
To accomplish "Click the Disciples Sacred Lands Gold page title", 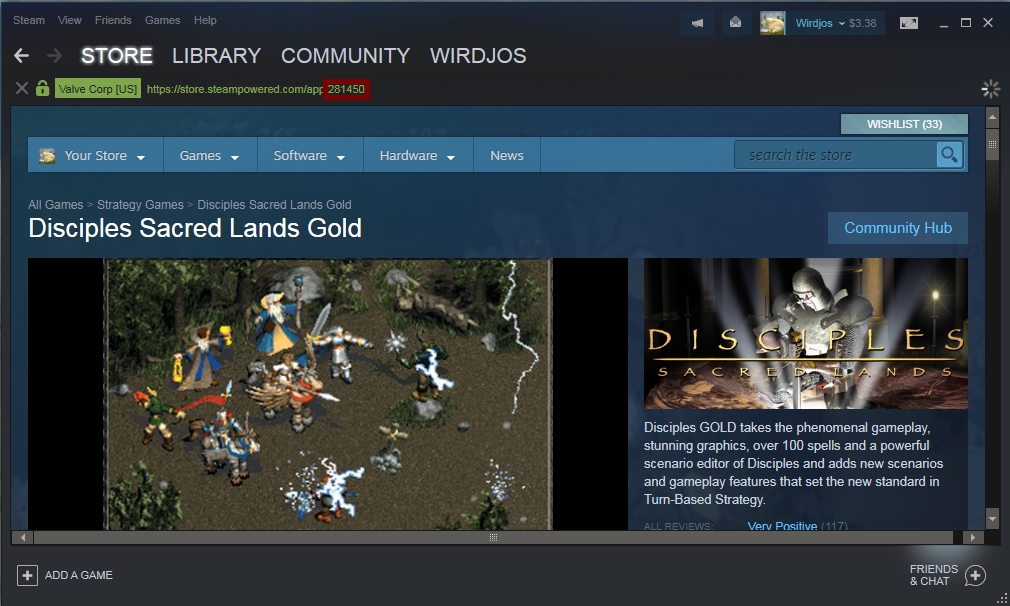I will click(195, 228).
